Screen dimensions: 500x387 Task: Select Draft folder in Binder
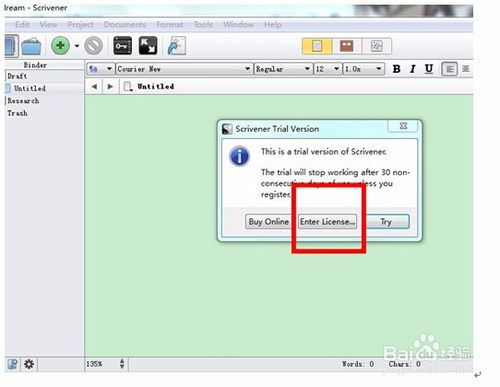point(17,76)
